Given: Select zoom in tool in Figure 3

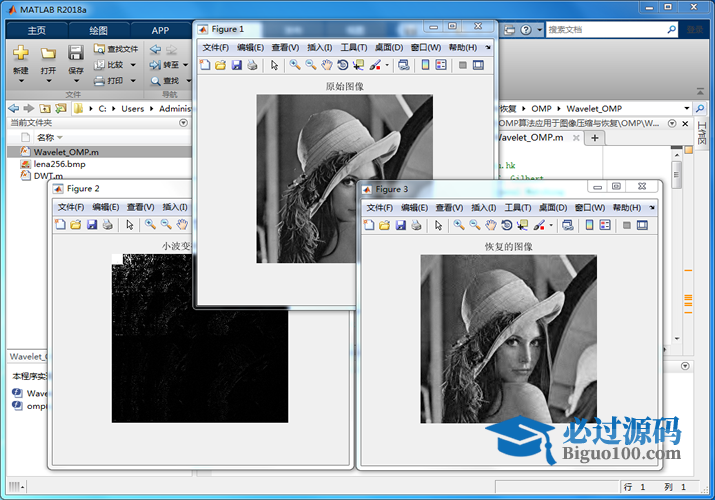Looking at the screenshot, I should [459, 225].
